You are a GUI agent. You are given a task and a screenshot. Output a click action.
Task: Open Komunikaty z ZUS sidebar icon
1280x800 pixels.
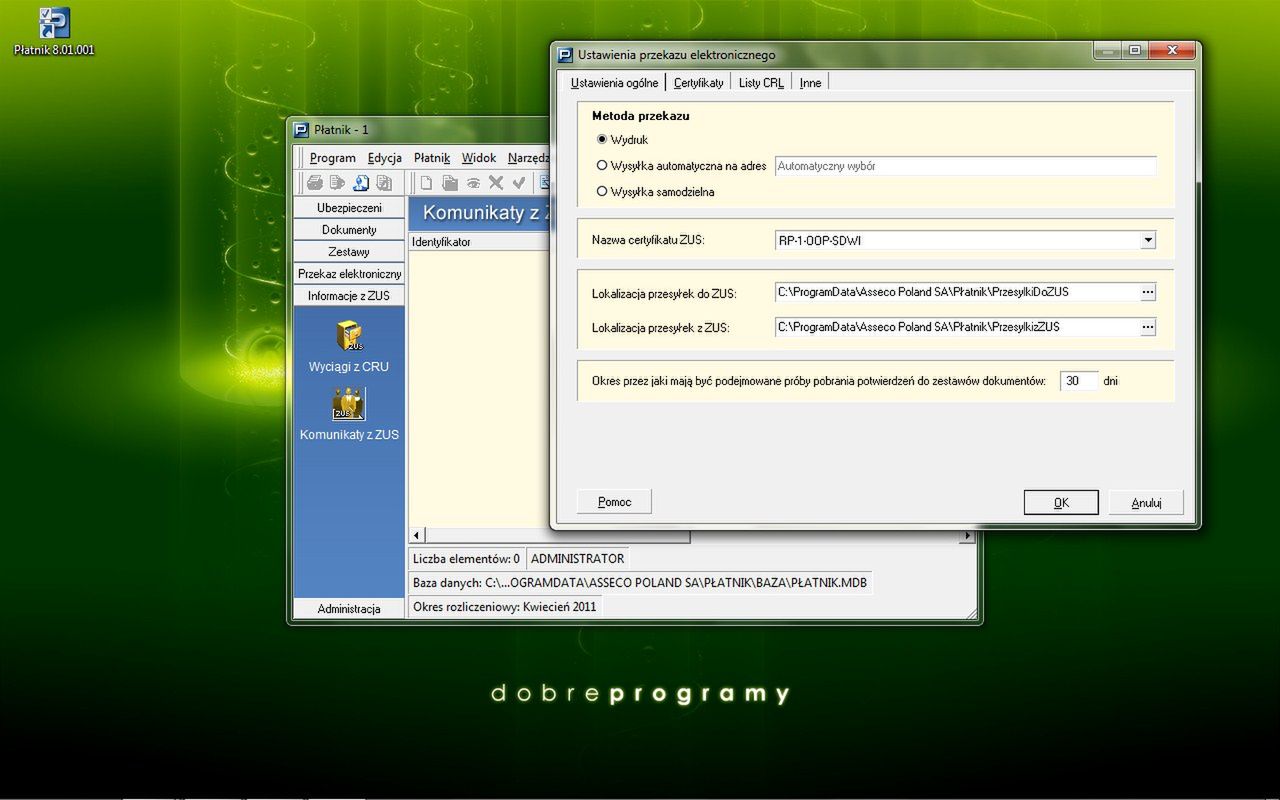coord(349,414)
